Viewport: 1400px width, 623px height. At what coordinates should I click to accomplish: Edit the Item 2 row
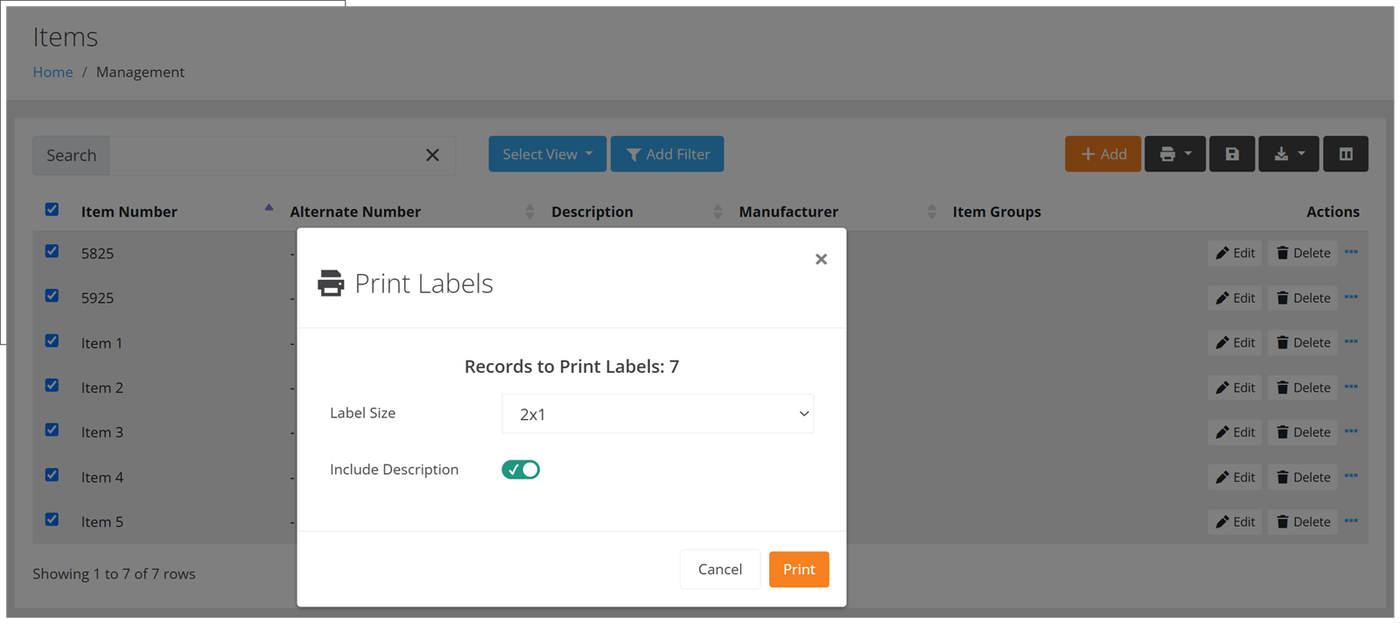click(1235, 387)
